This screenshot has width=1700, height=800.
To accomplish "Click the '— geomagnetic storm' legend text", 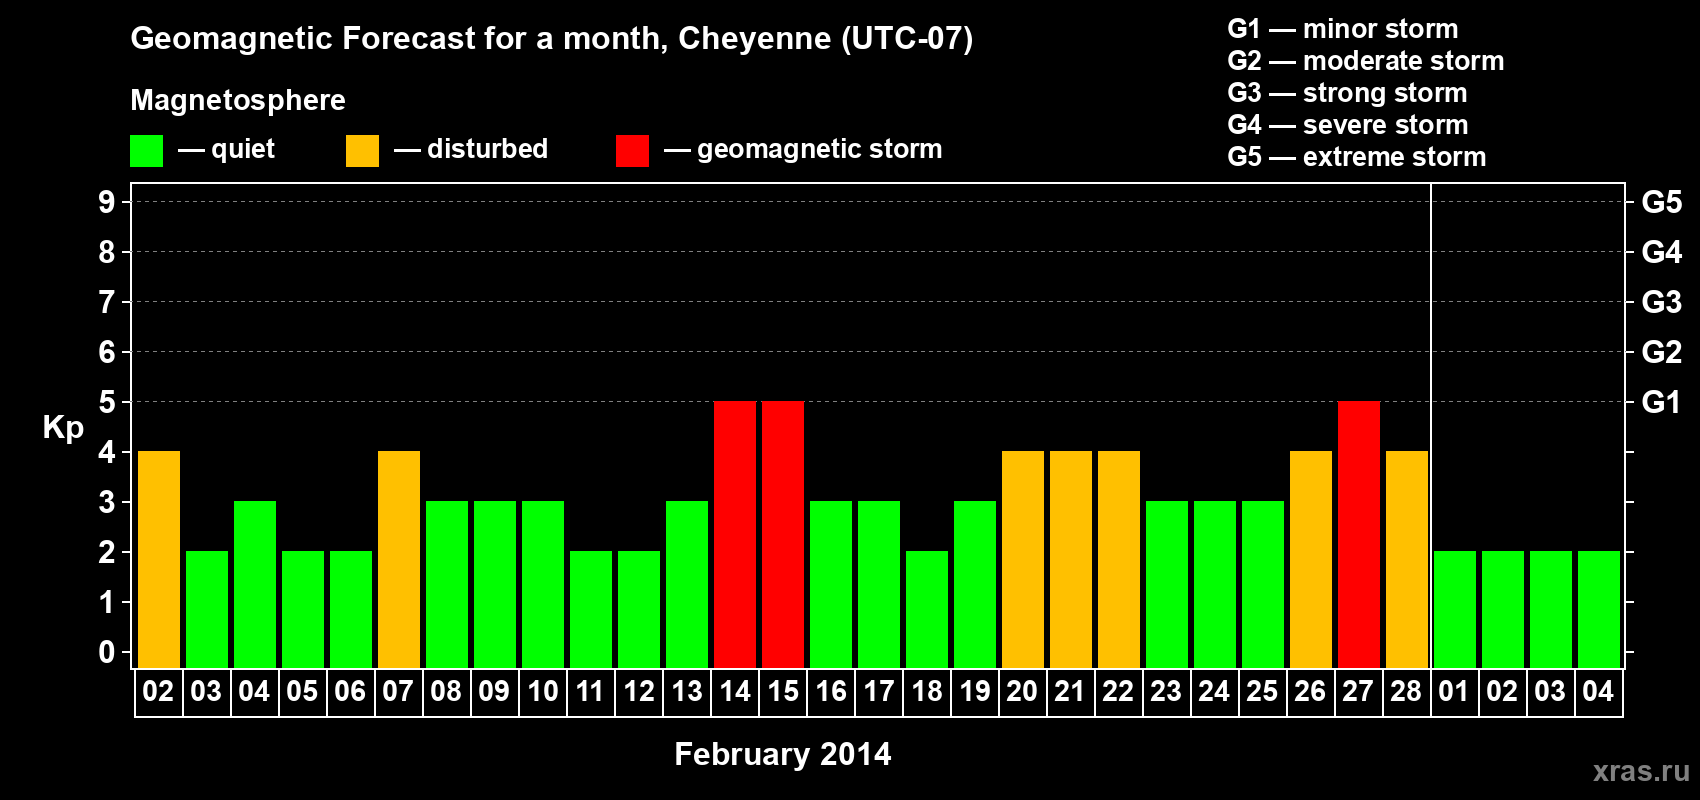I will 803,149.
